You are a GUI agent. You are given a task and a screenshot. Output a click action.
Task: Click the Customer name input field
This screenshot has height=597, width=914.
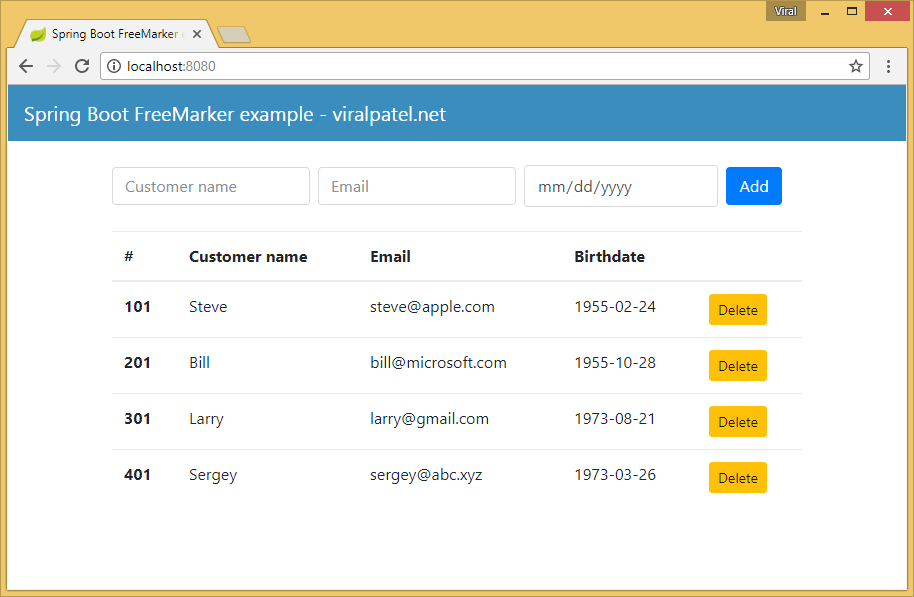tap(211, 187)
